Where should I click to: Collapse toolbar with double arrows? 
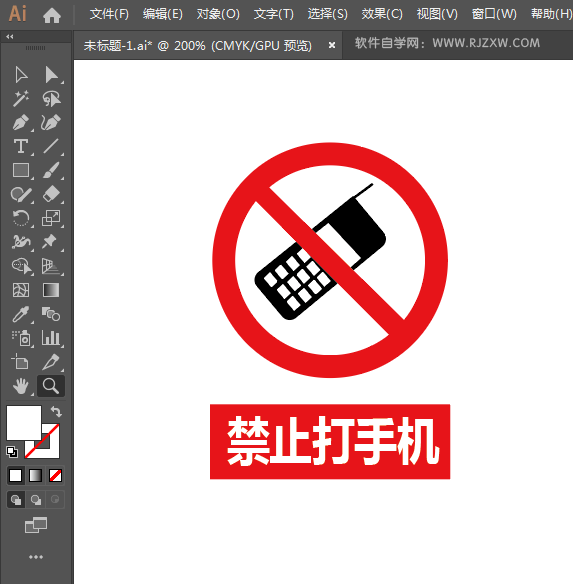coord(10,36)
